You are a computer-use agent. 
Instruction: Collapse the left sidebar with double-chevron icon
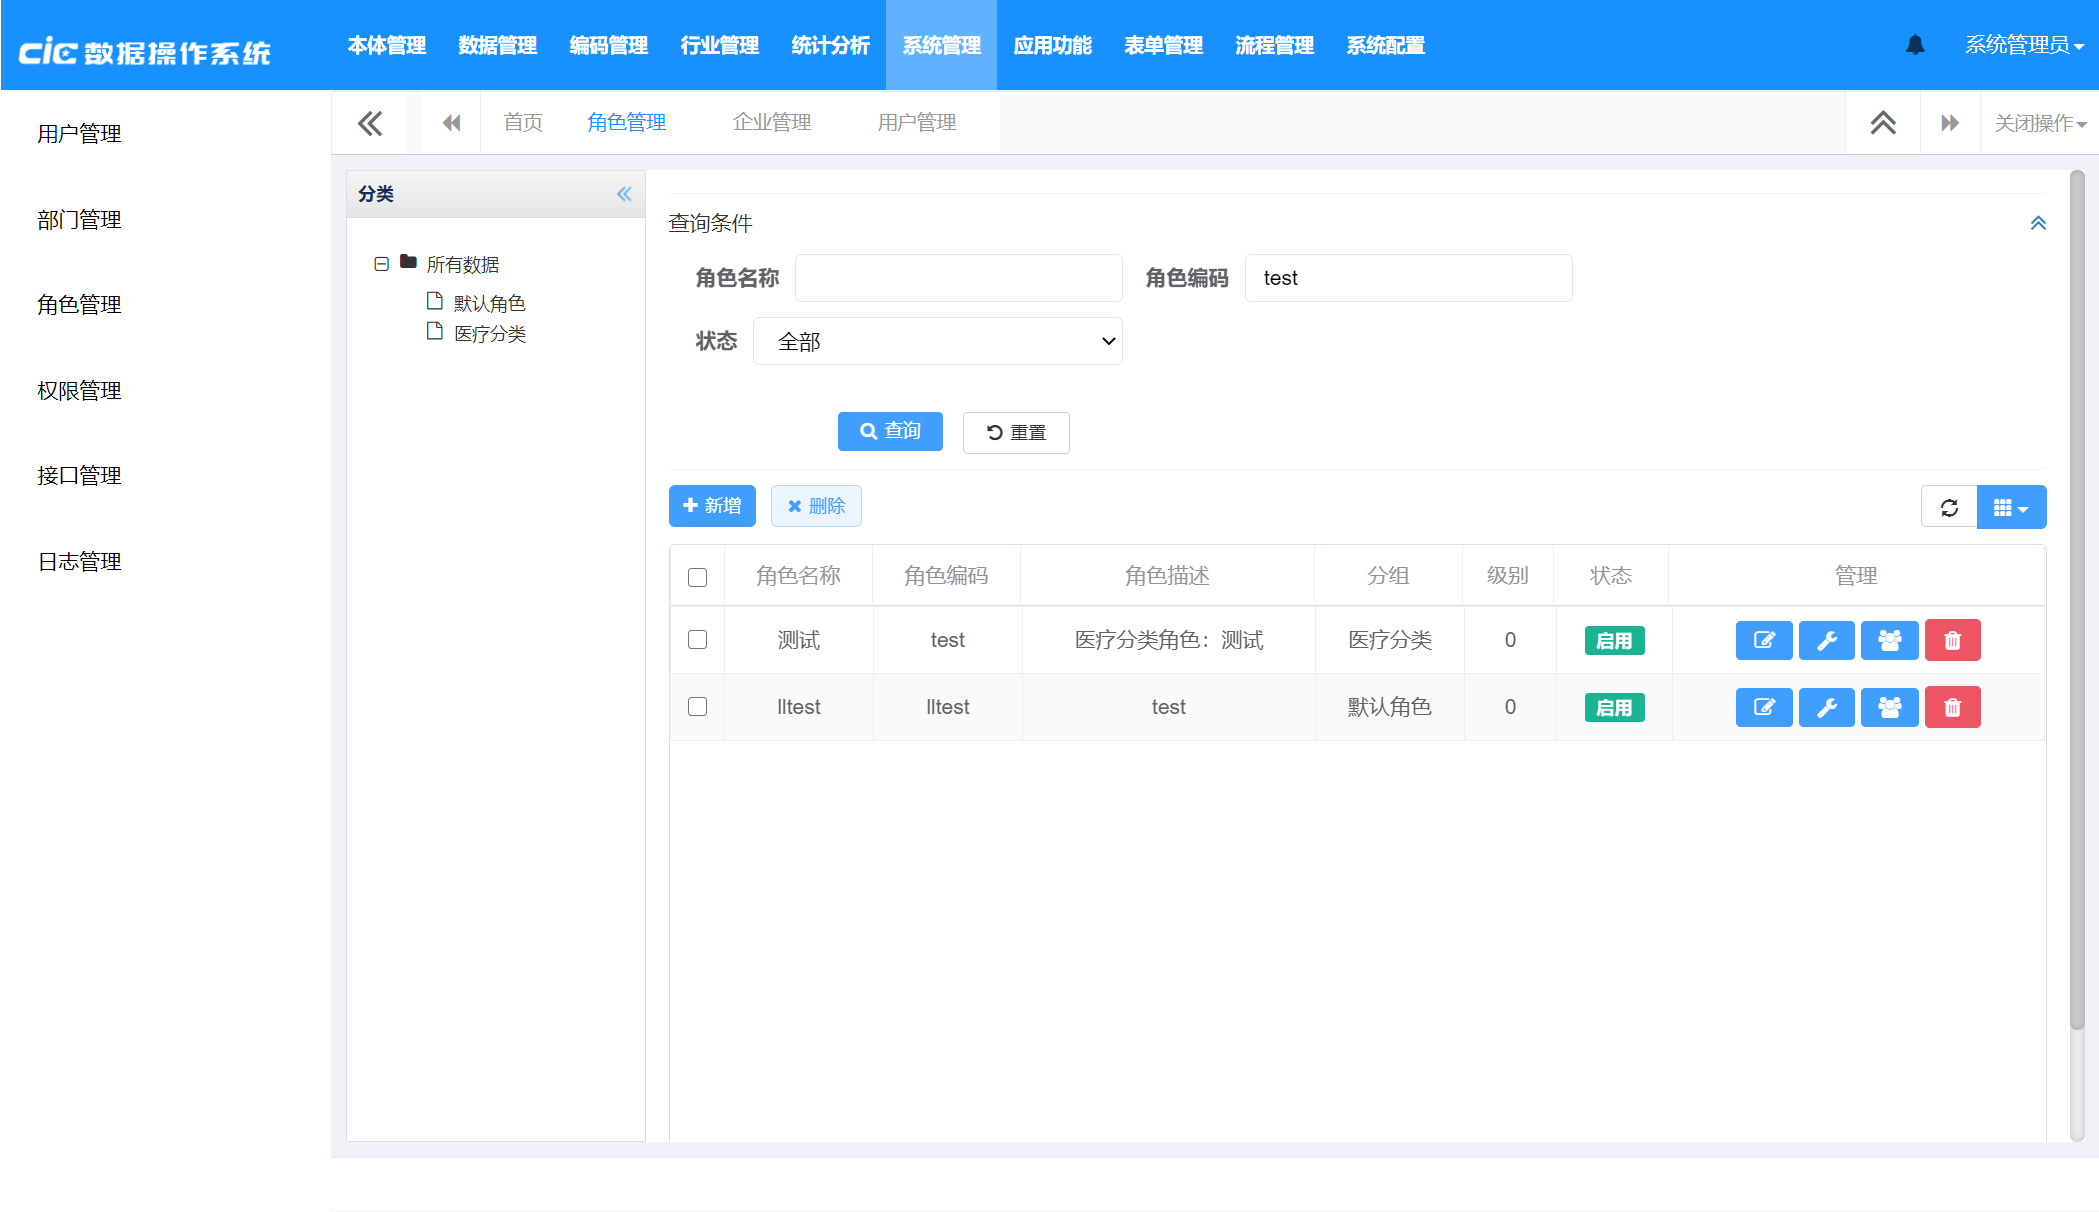click(x=370, y=123)
